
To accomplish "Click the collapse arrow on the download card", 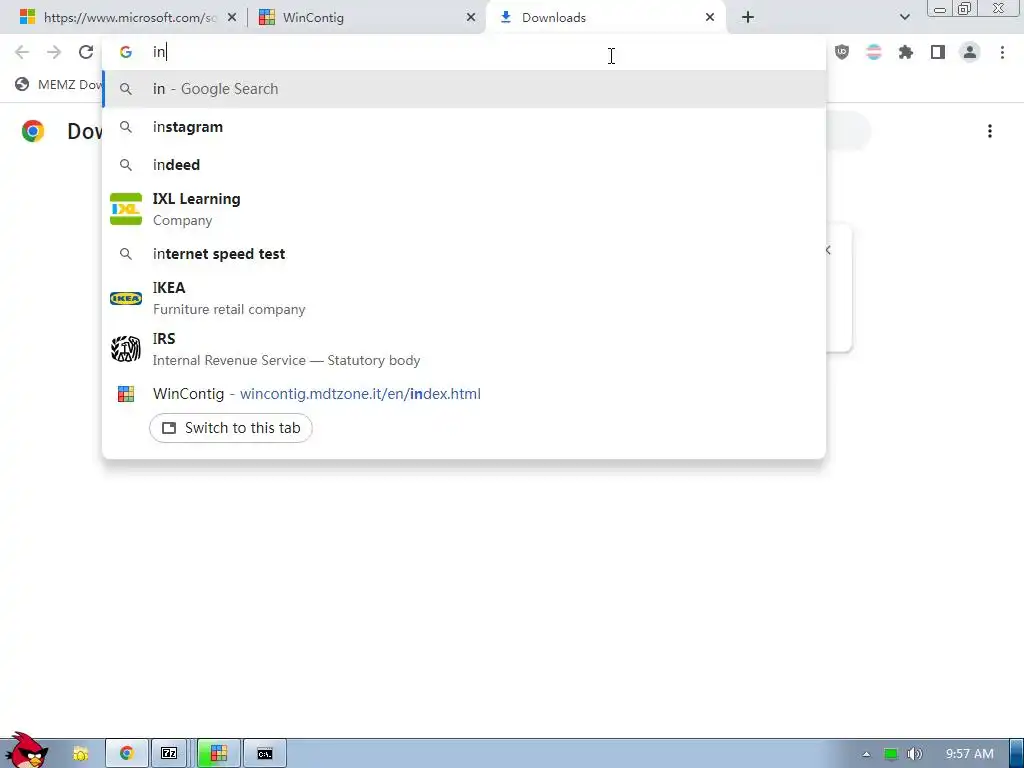I will pyautogui.click(x=828, y=250).
